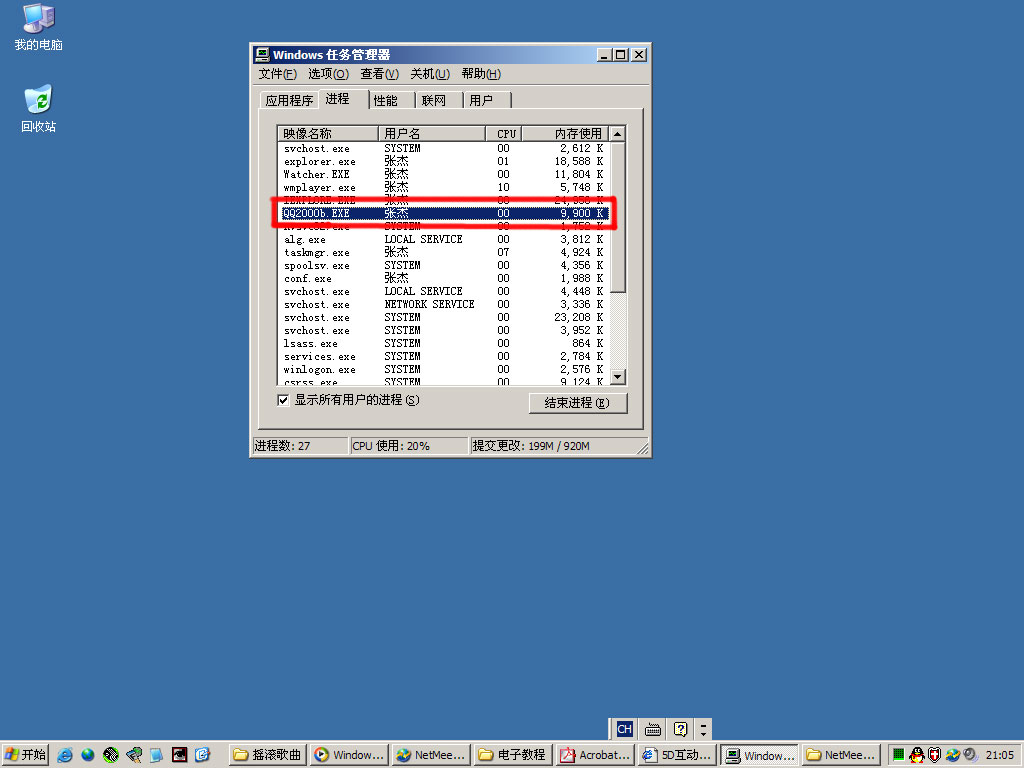This screenshot has height=768, width=1024.
Task: Open the 我的电脑 desktop icon
Action: pyautogui.click(x=38, y=26)
